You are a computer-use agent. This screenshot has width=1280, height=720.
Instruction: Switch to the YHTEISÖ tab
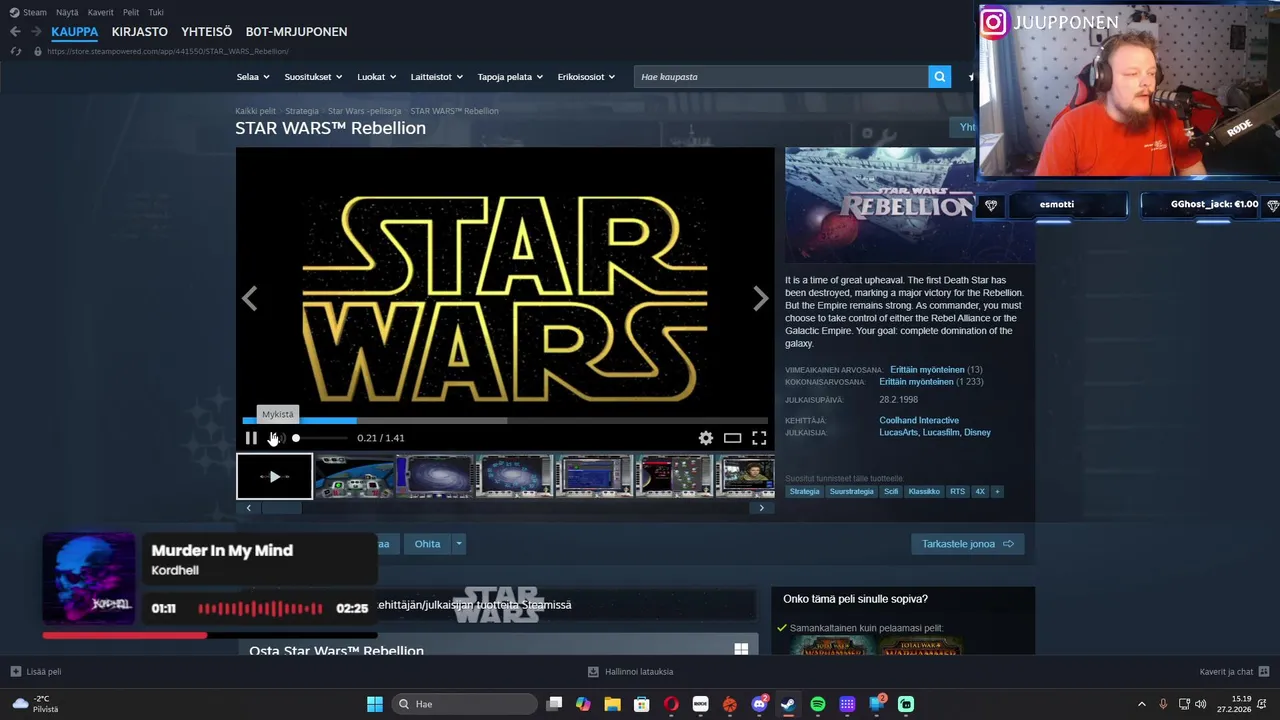click(x=207, y=31)
